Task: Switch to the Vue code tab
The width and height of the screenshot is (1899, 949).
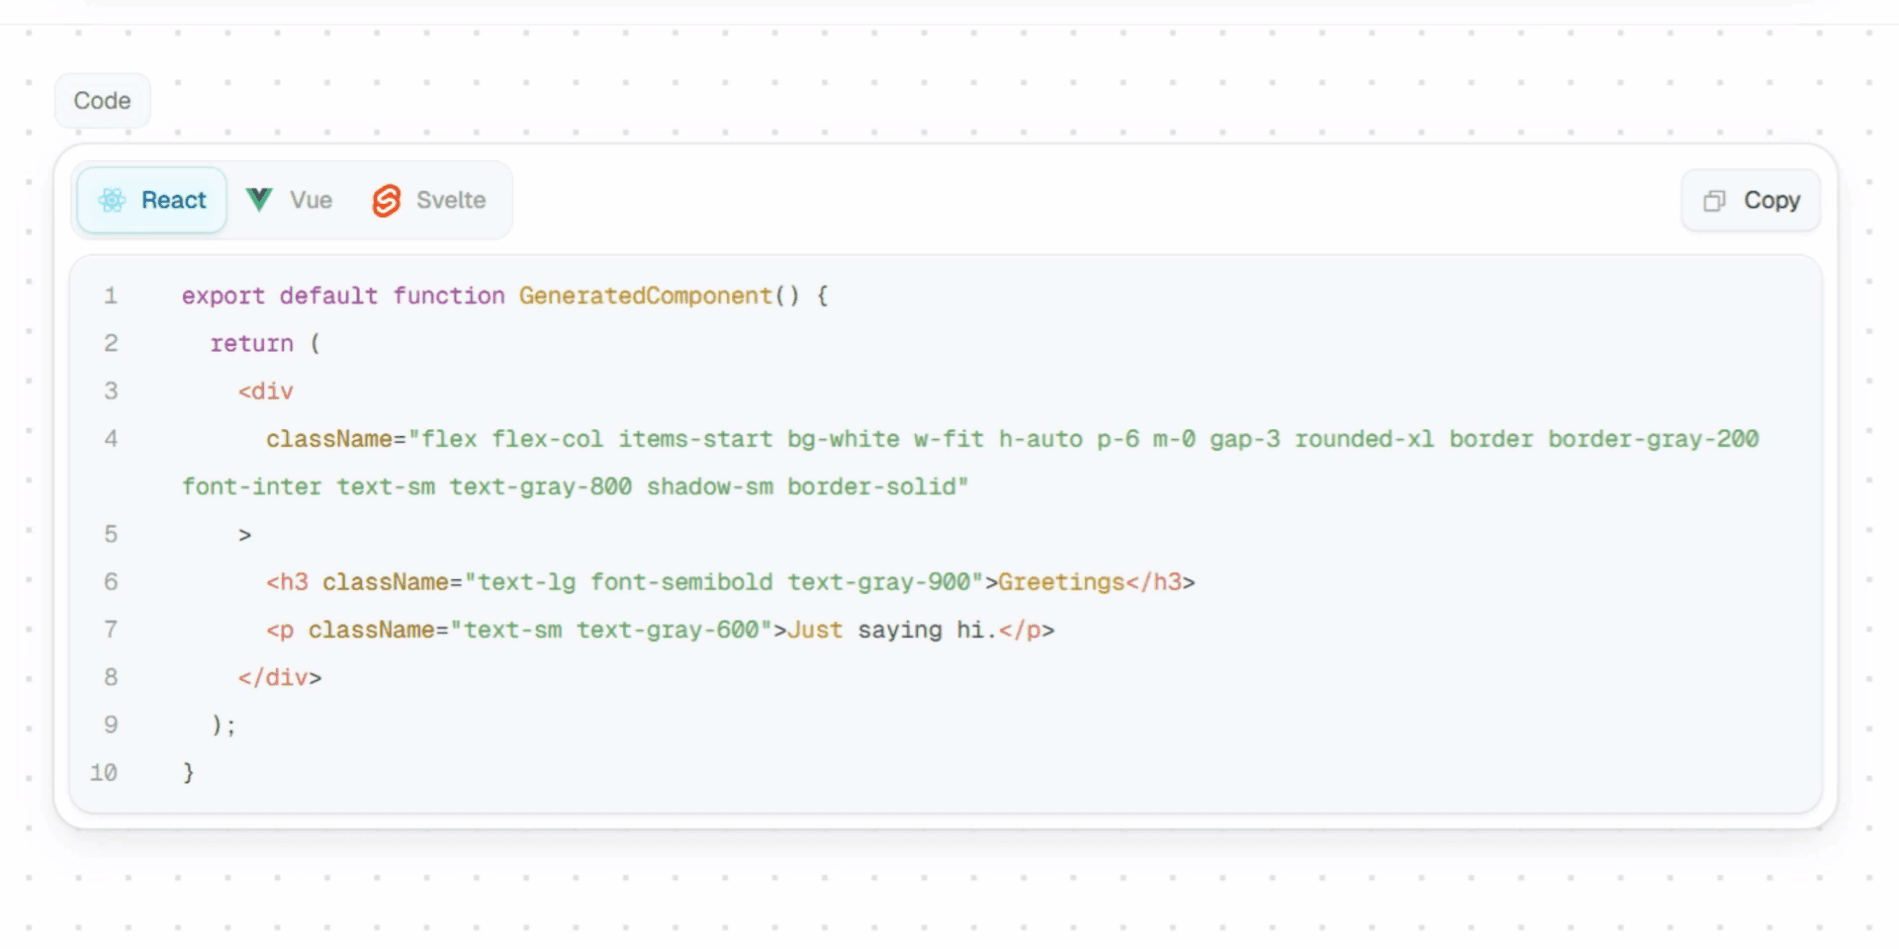Action: coord(290,200)
